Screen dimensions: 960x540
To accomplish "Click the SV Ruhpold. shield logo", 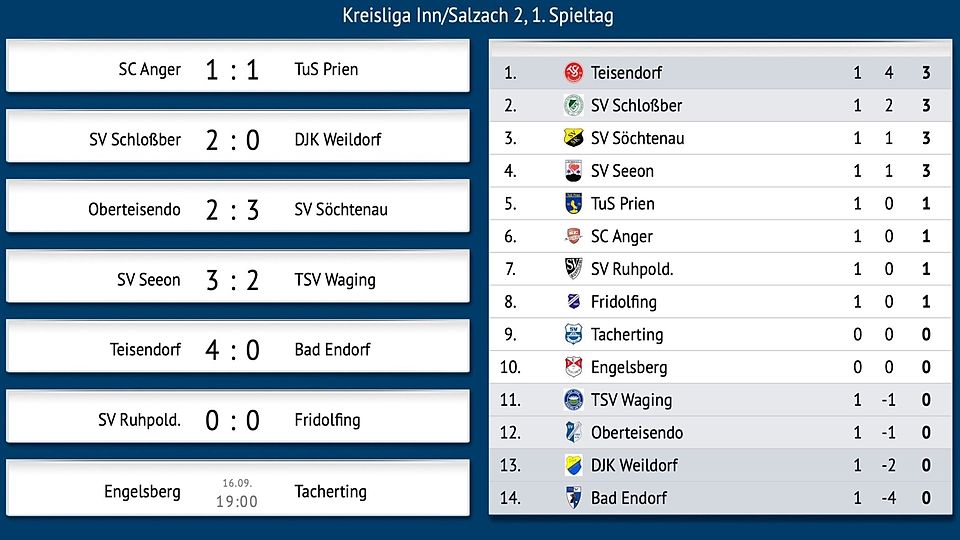I will point(573,269).
